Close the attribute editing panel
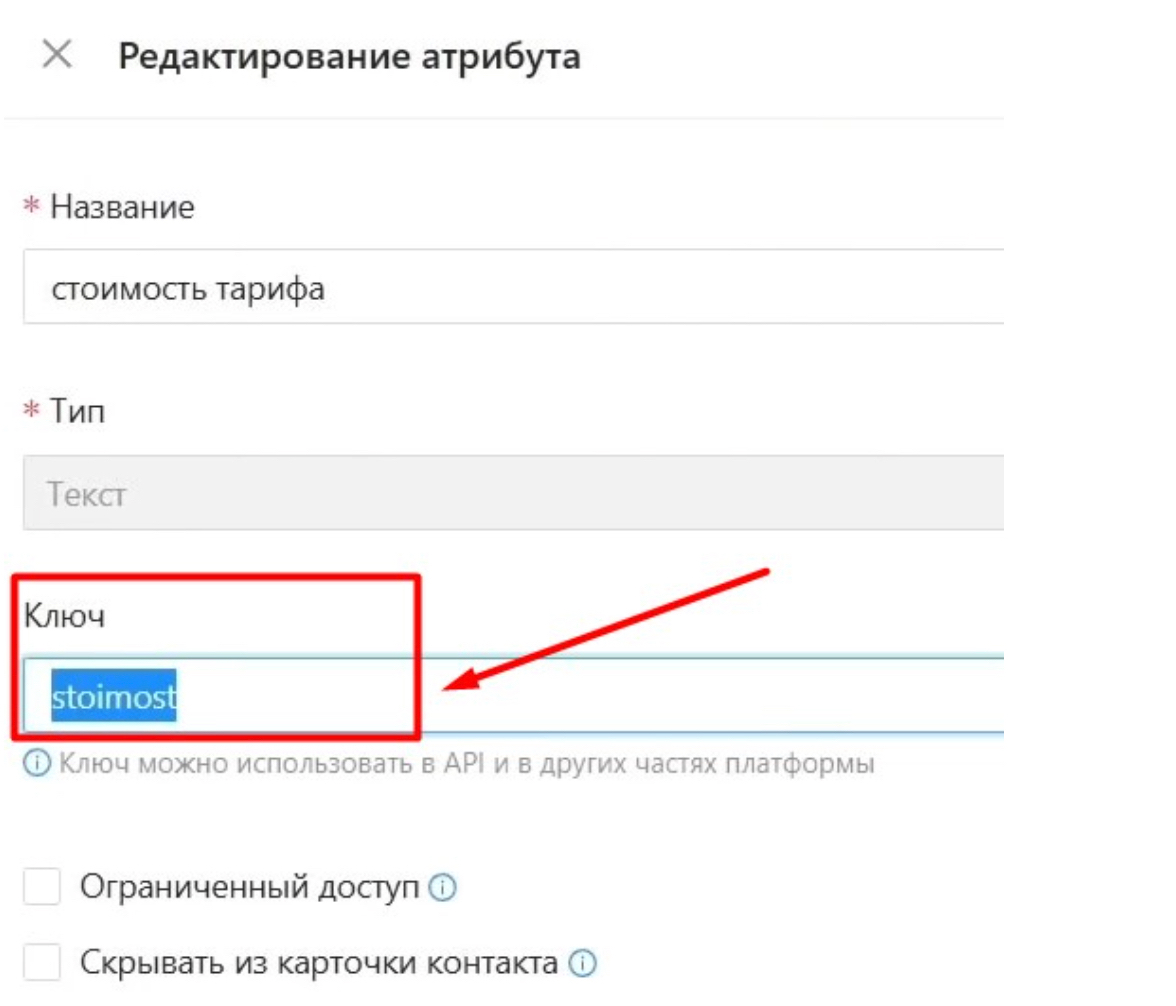 pos(57,55)
